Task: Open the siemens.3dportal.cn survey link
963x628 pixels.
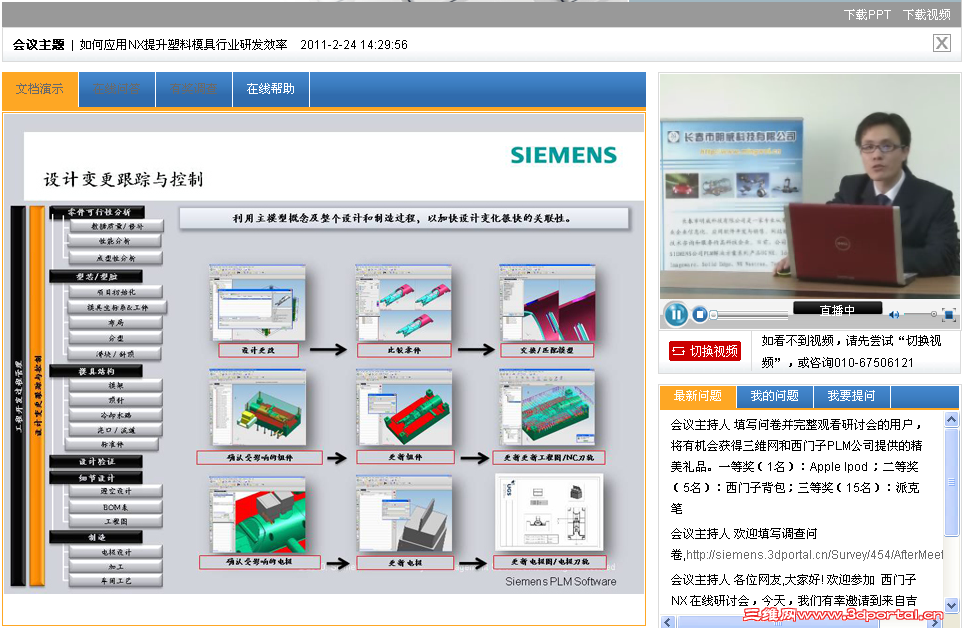Action: coord(814,555)
